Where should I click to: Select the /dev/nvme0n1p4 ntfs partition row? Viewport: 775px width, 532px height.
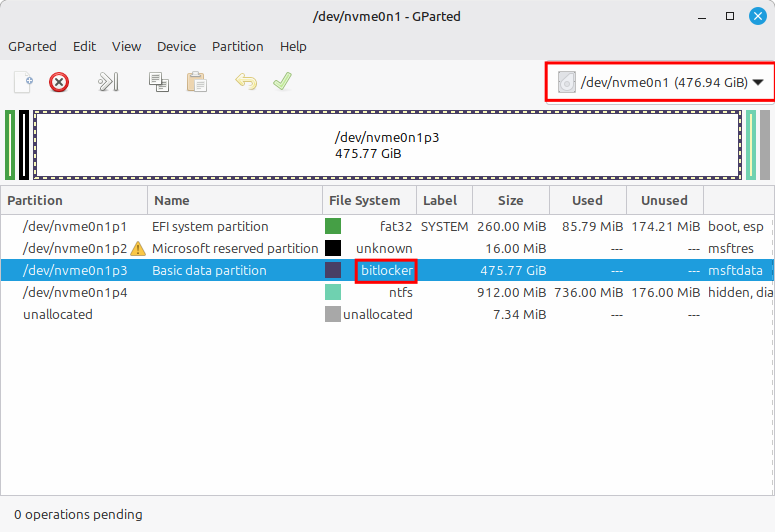click(x=210, y=292)
